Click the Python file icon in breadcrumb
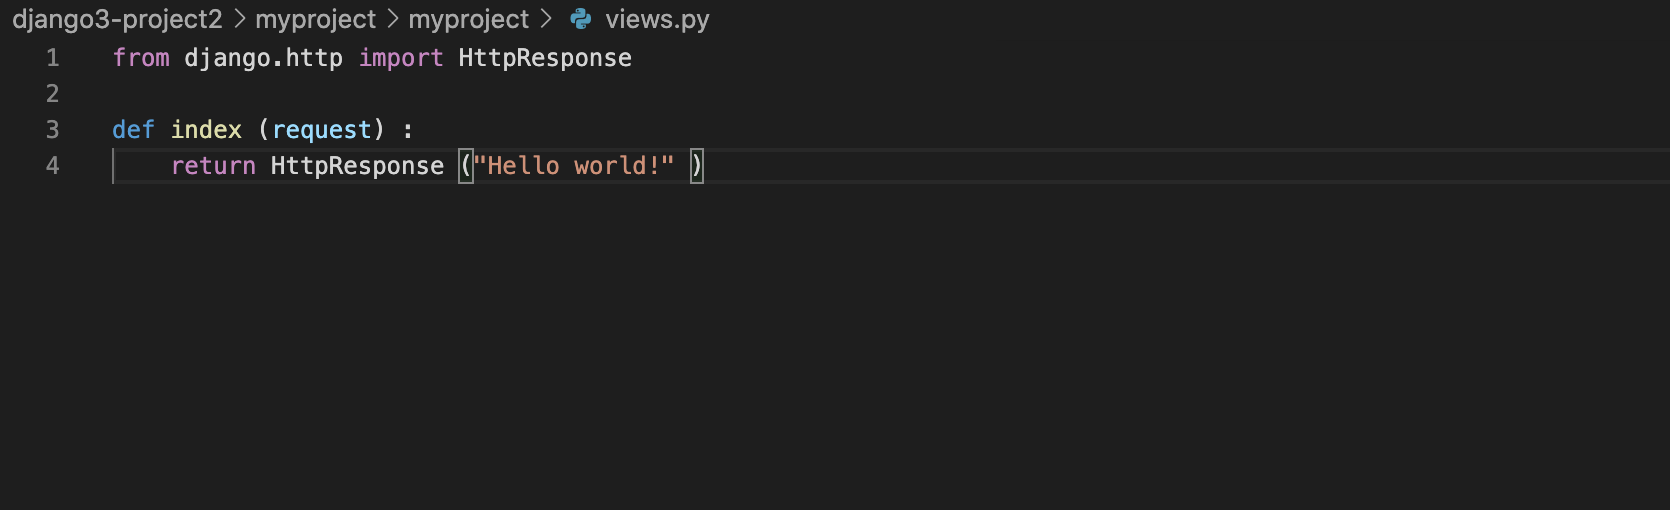Screen dimensions: 1670x510 [x=581, y=19]
